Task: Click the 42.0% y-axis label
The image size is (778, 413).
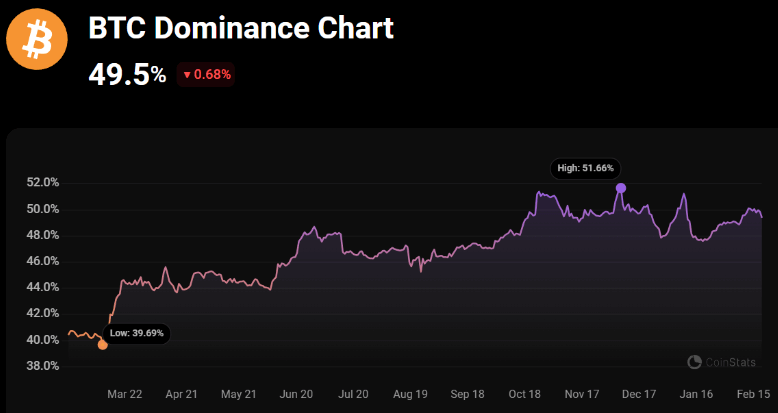Action: click(x=43, y=313)
